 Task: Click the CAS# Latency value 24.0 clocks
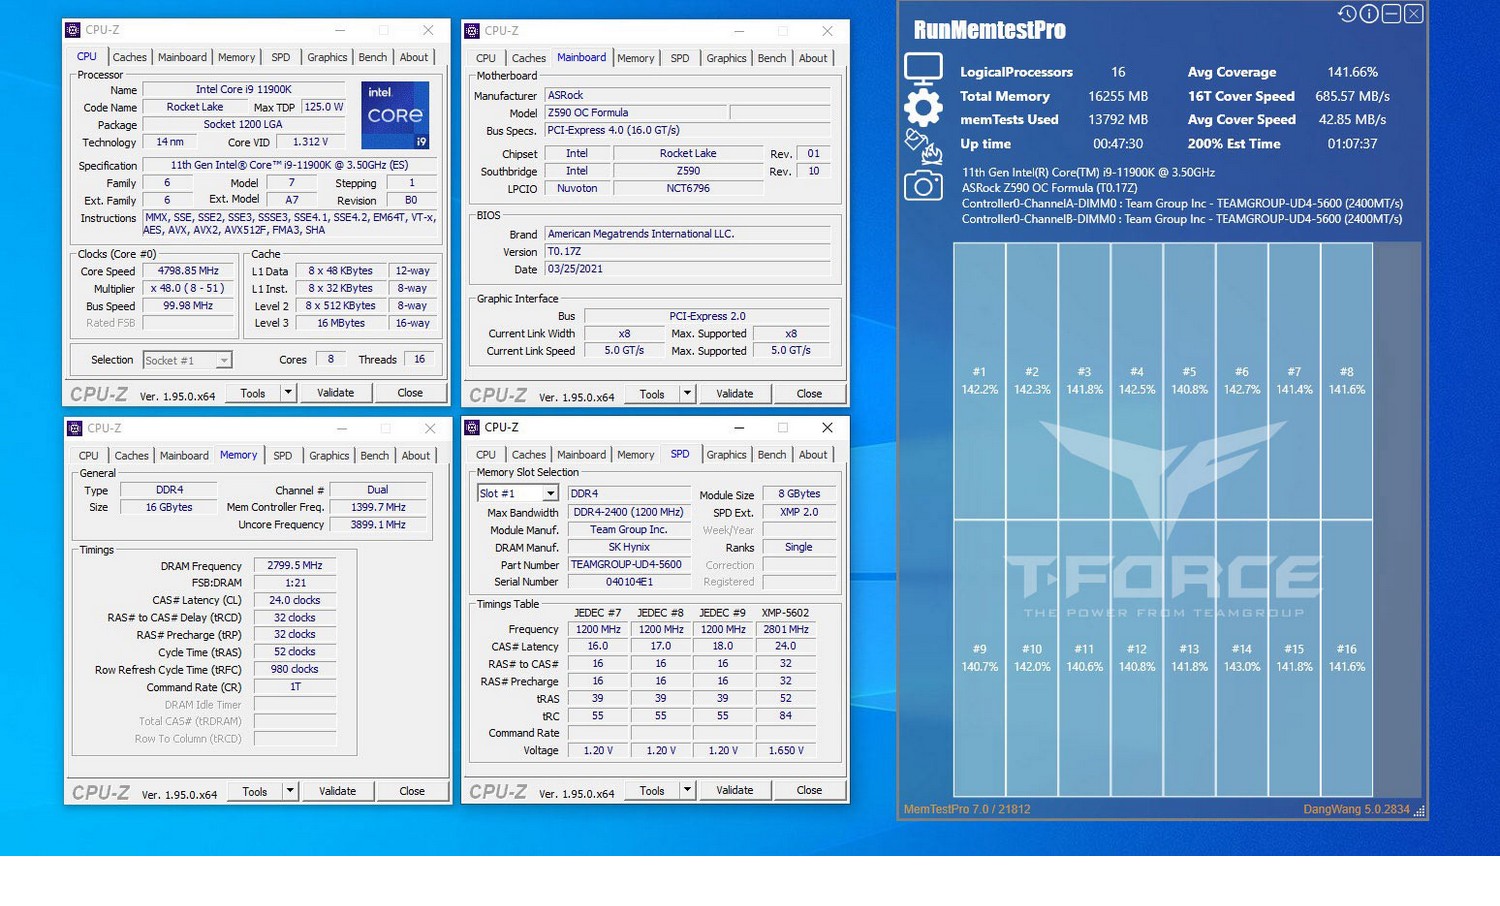click(x=295, y=600)
